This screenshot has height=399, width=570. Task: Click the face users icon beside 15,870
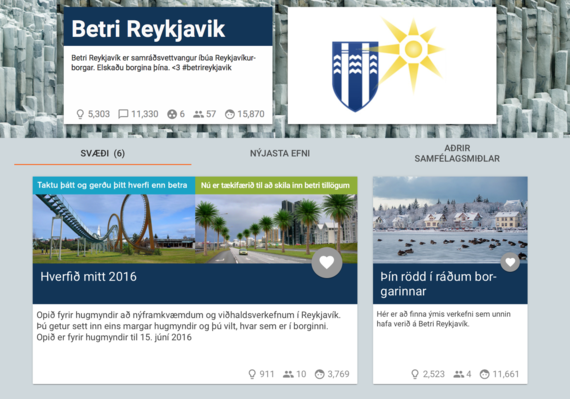pyautogui.click(x=230, y=114)
